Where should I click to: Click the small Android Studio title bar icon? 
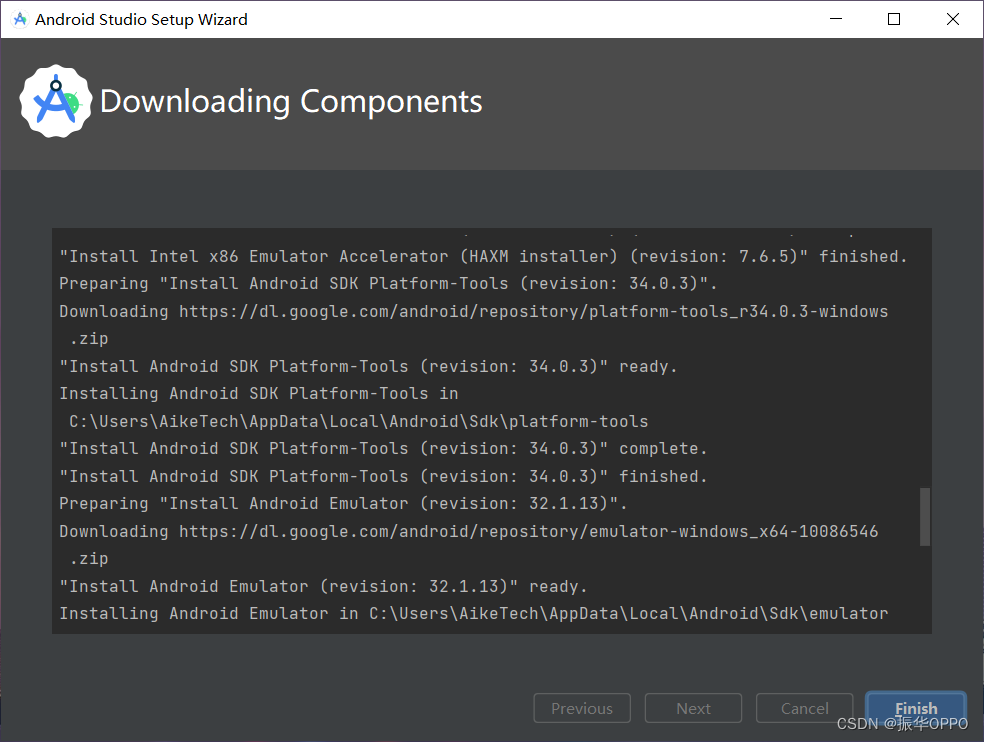click(x=20, y=19)
